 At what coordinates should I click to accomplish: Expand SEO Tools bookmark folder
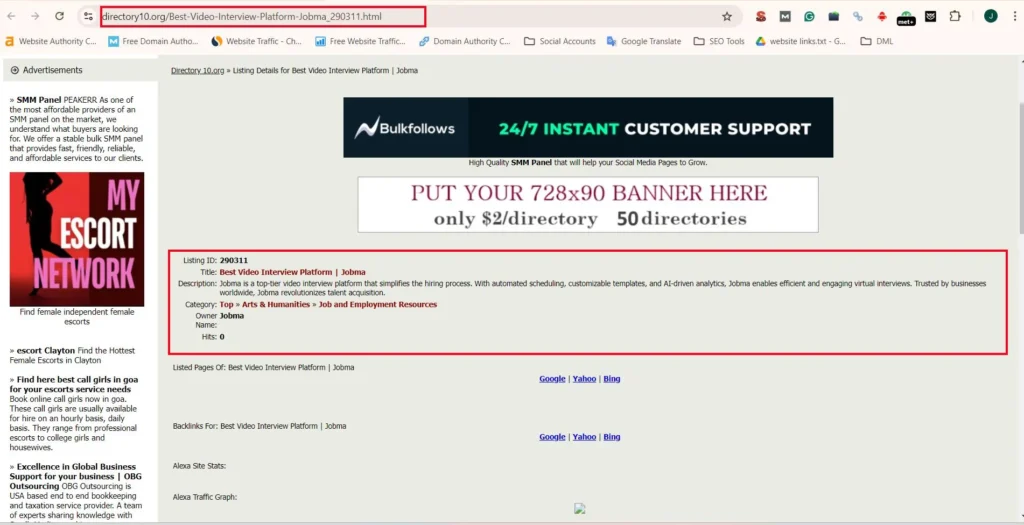(718, 41)
